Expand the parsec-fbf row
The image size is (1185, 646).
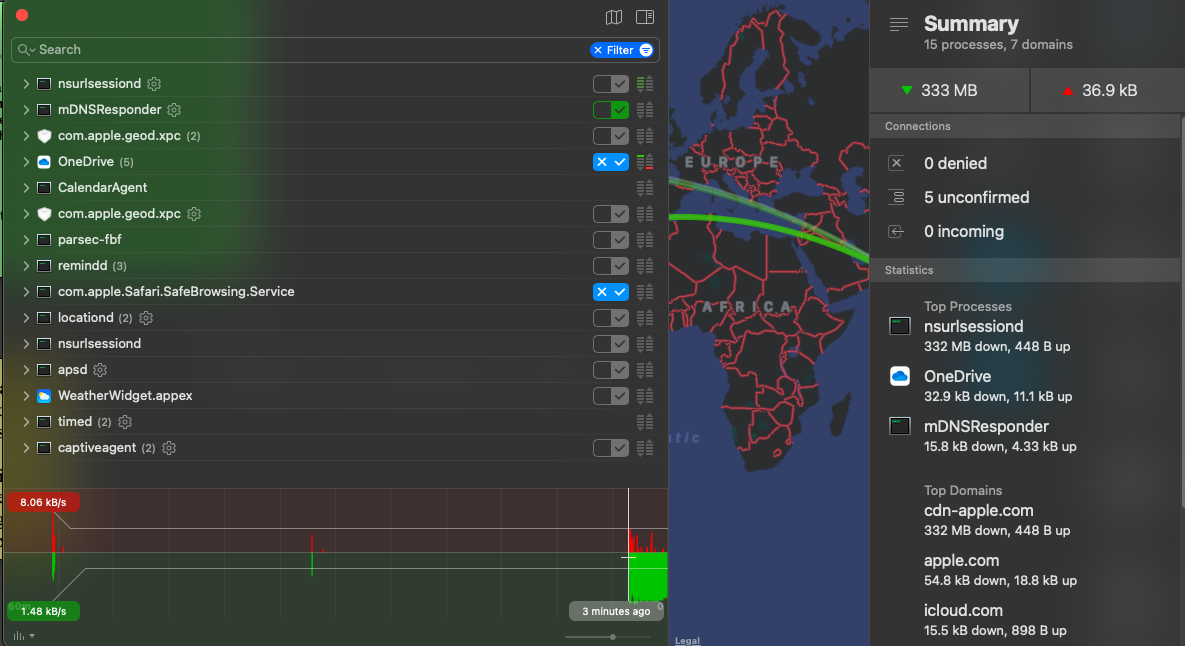tap(26, 240)
